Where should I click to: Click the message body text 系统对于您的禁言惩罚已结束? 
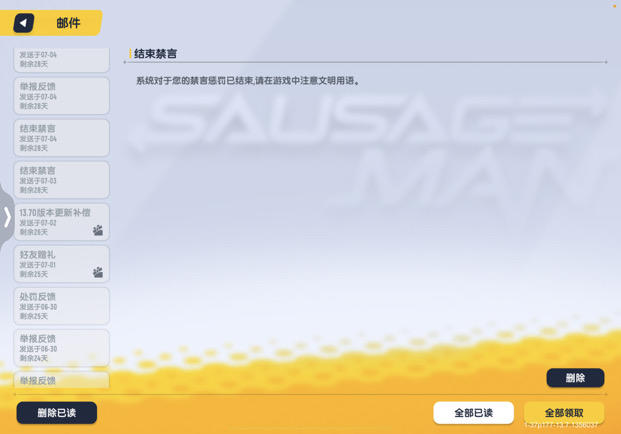pos(194,81)
